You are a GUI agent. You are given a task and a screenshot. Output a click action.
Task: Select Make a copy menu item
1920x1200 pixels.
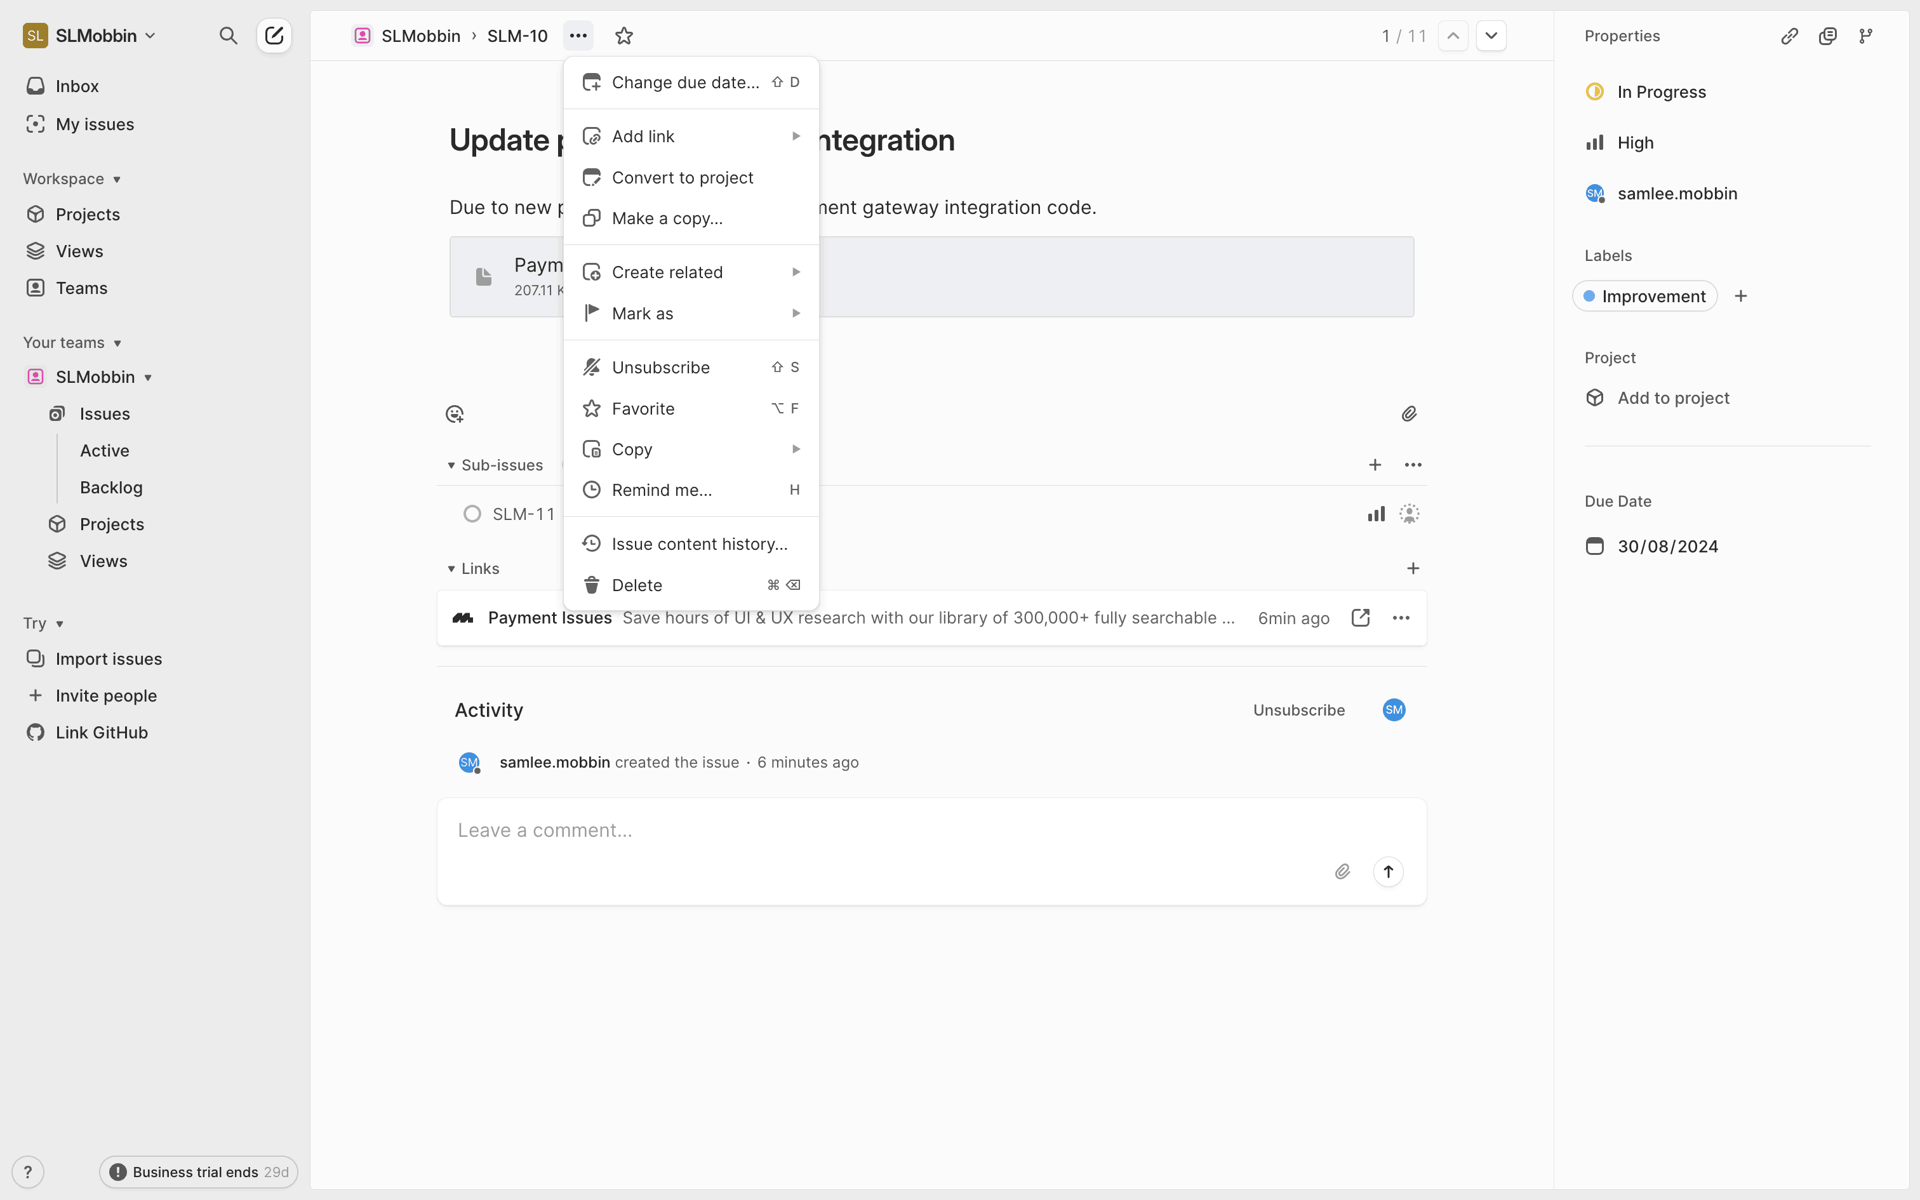tap(691, 218)
